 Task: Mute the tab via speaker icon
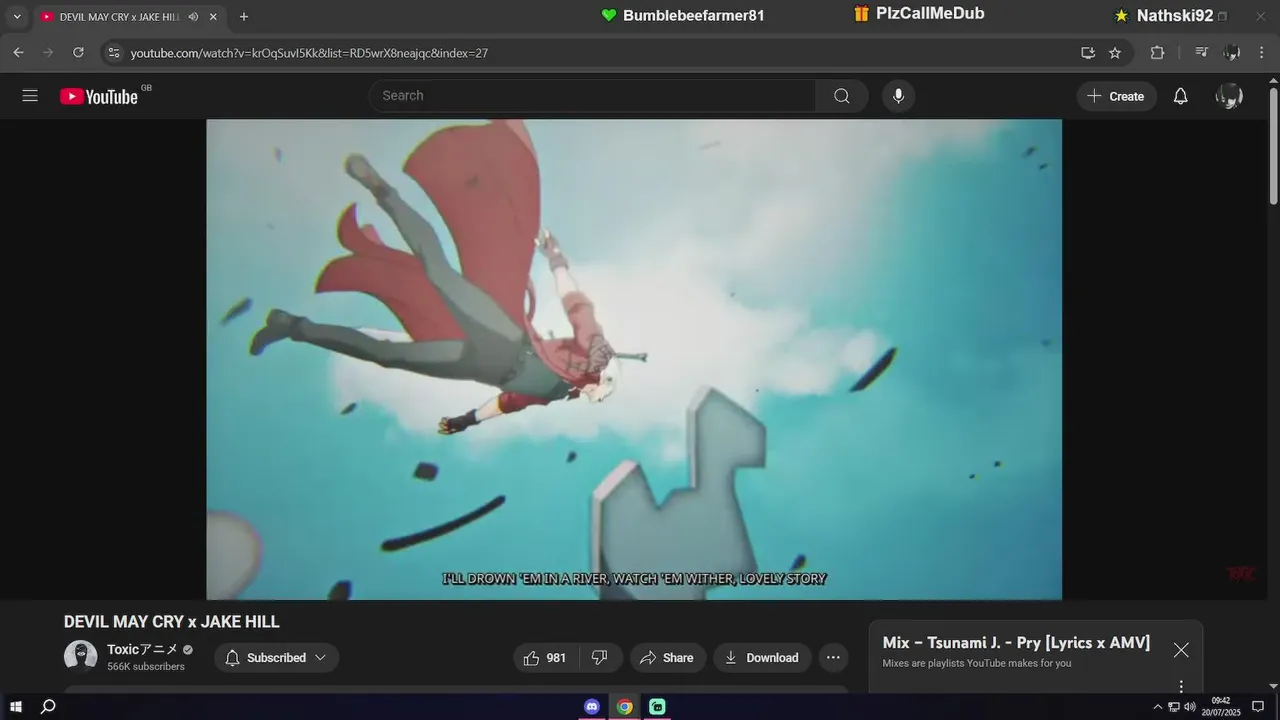[x=193, y=17]
